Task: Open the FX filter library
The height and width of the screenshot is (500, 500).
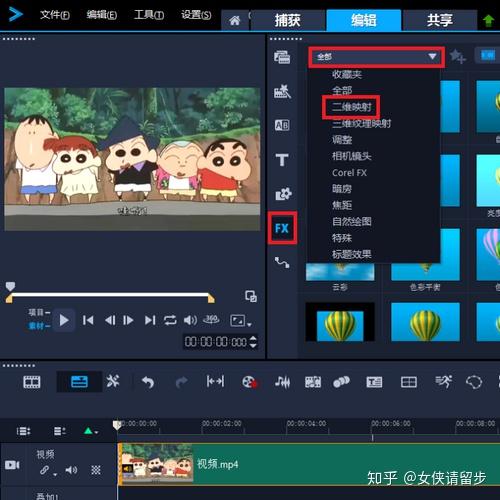Action: pyautogui.click(x=282, y=228)
